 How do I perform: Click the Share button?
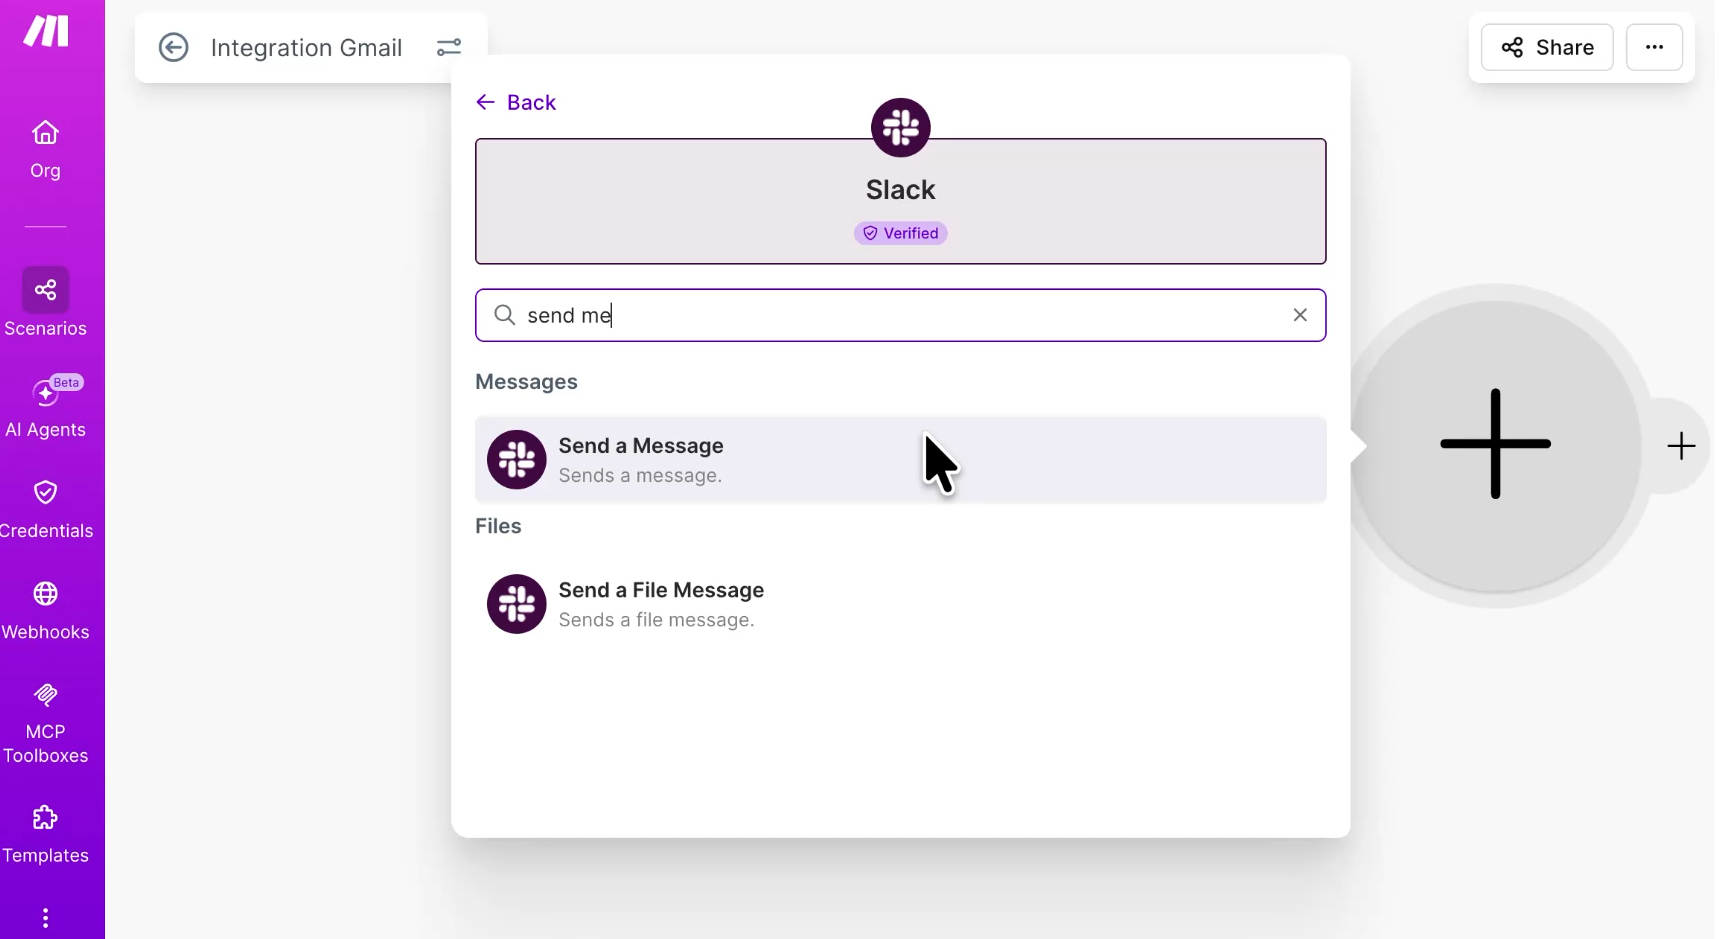click(1546, 47)
